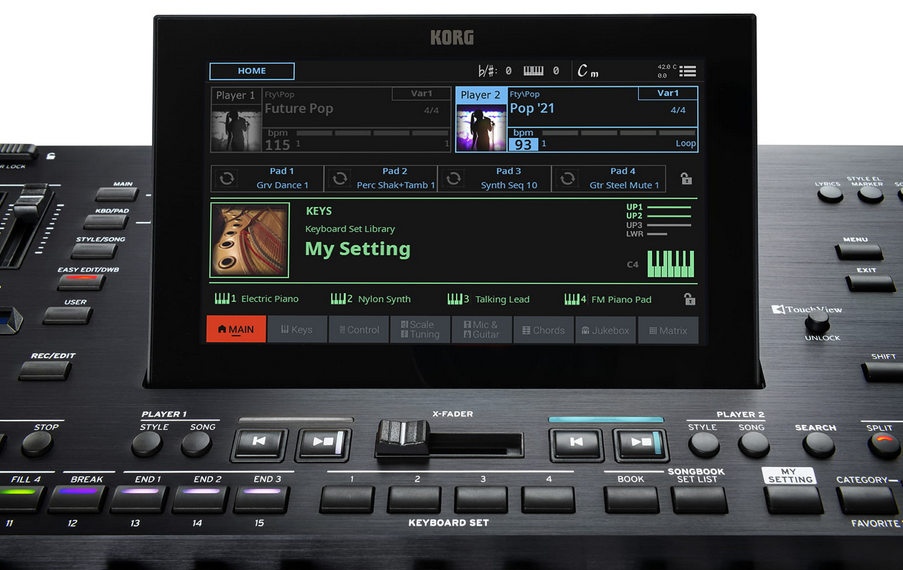Screen dimensions: 903x570
Task: Open the Player 2 Var1 selector
Action: pos(667,93)
